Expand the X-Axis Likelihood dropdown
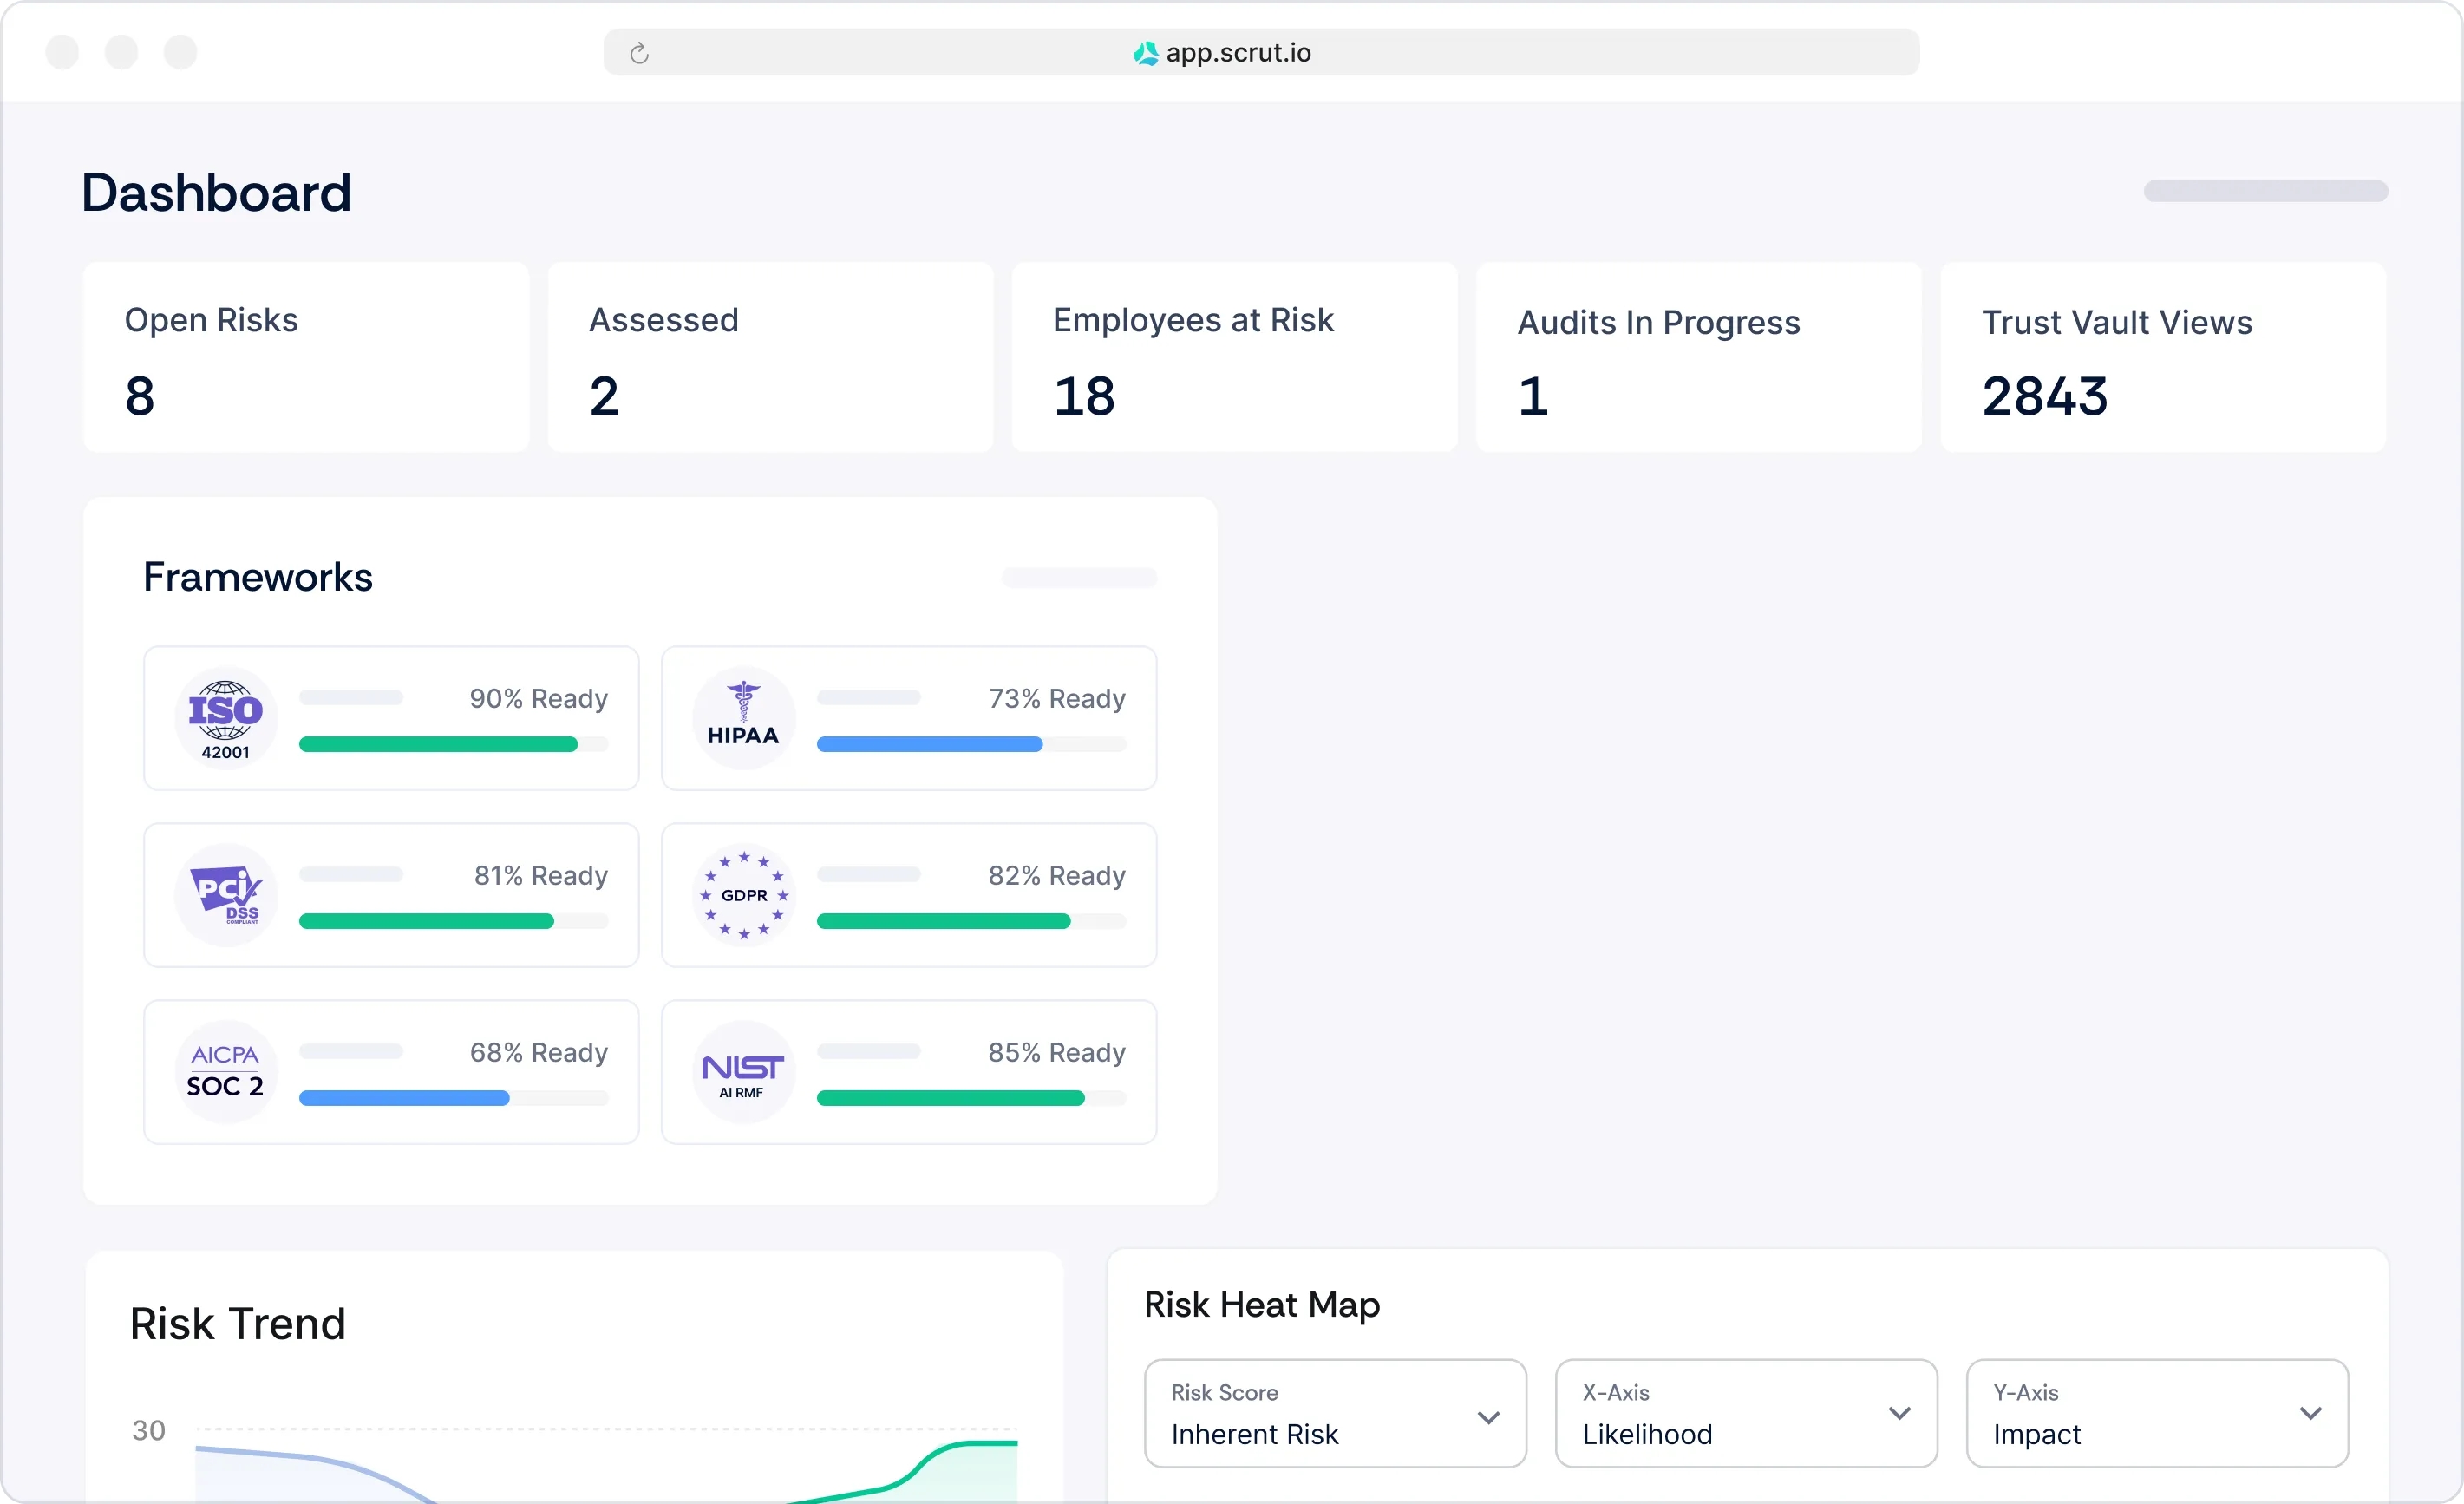The width and height of the screenshot is (2464, 1504). (x=1745, y=1413)
